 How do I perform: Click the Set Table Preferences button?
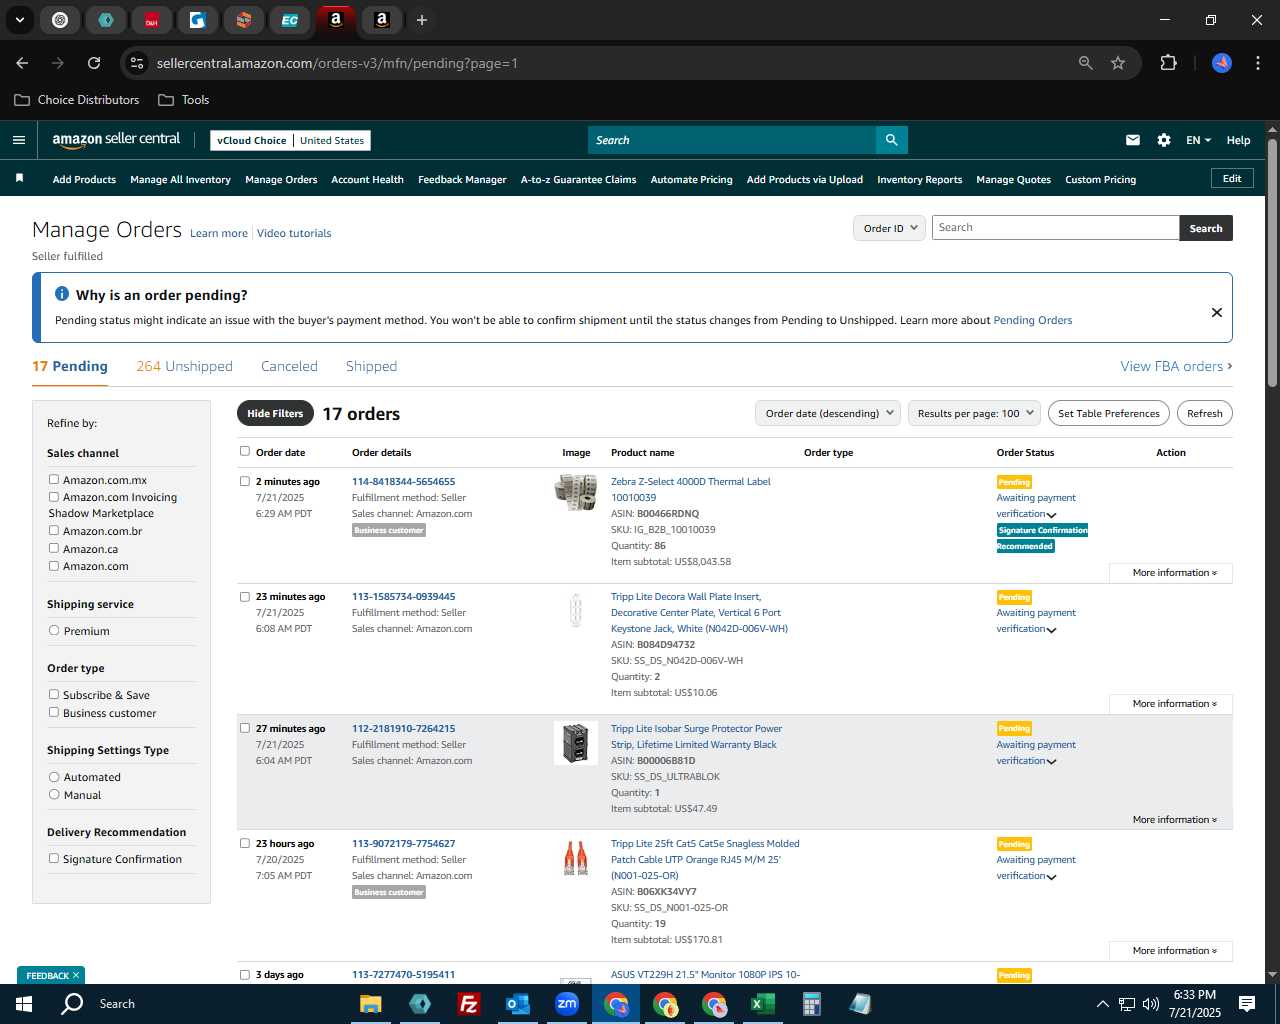[x=1108, y=413]
